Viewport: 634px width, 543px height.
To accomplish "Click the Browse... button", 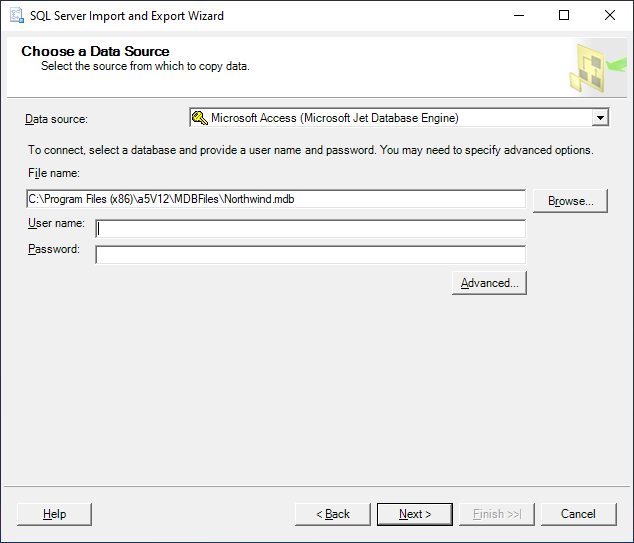I will pyautogui.click(x=570, y=201).
